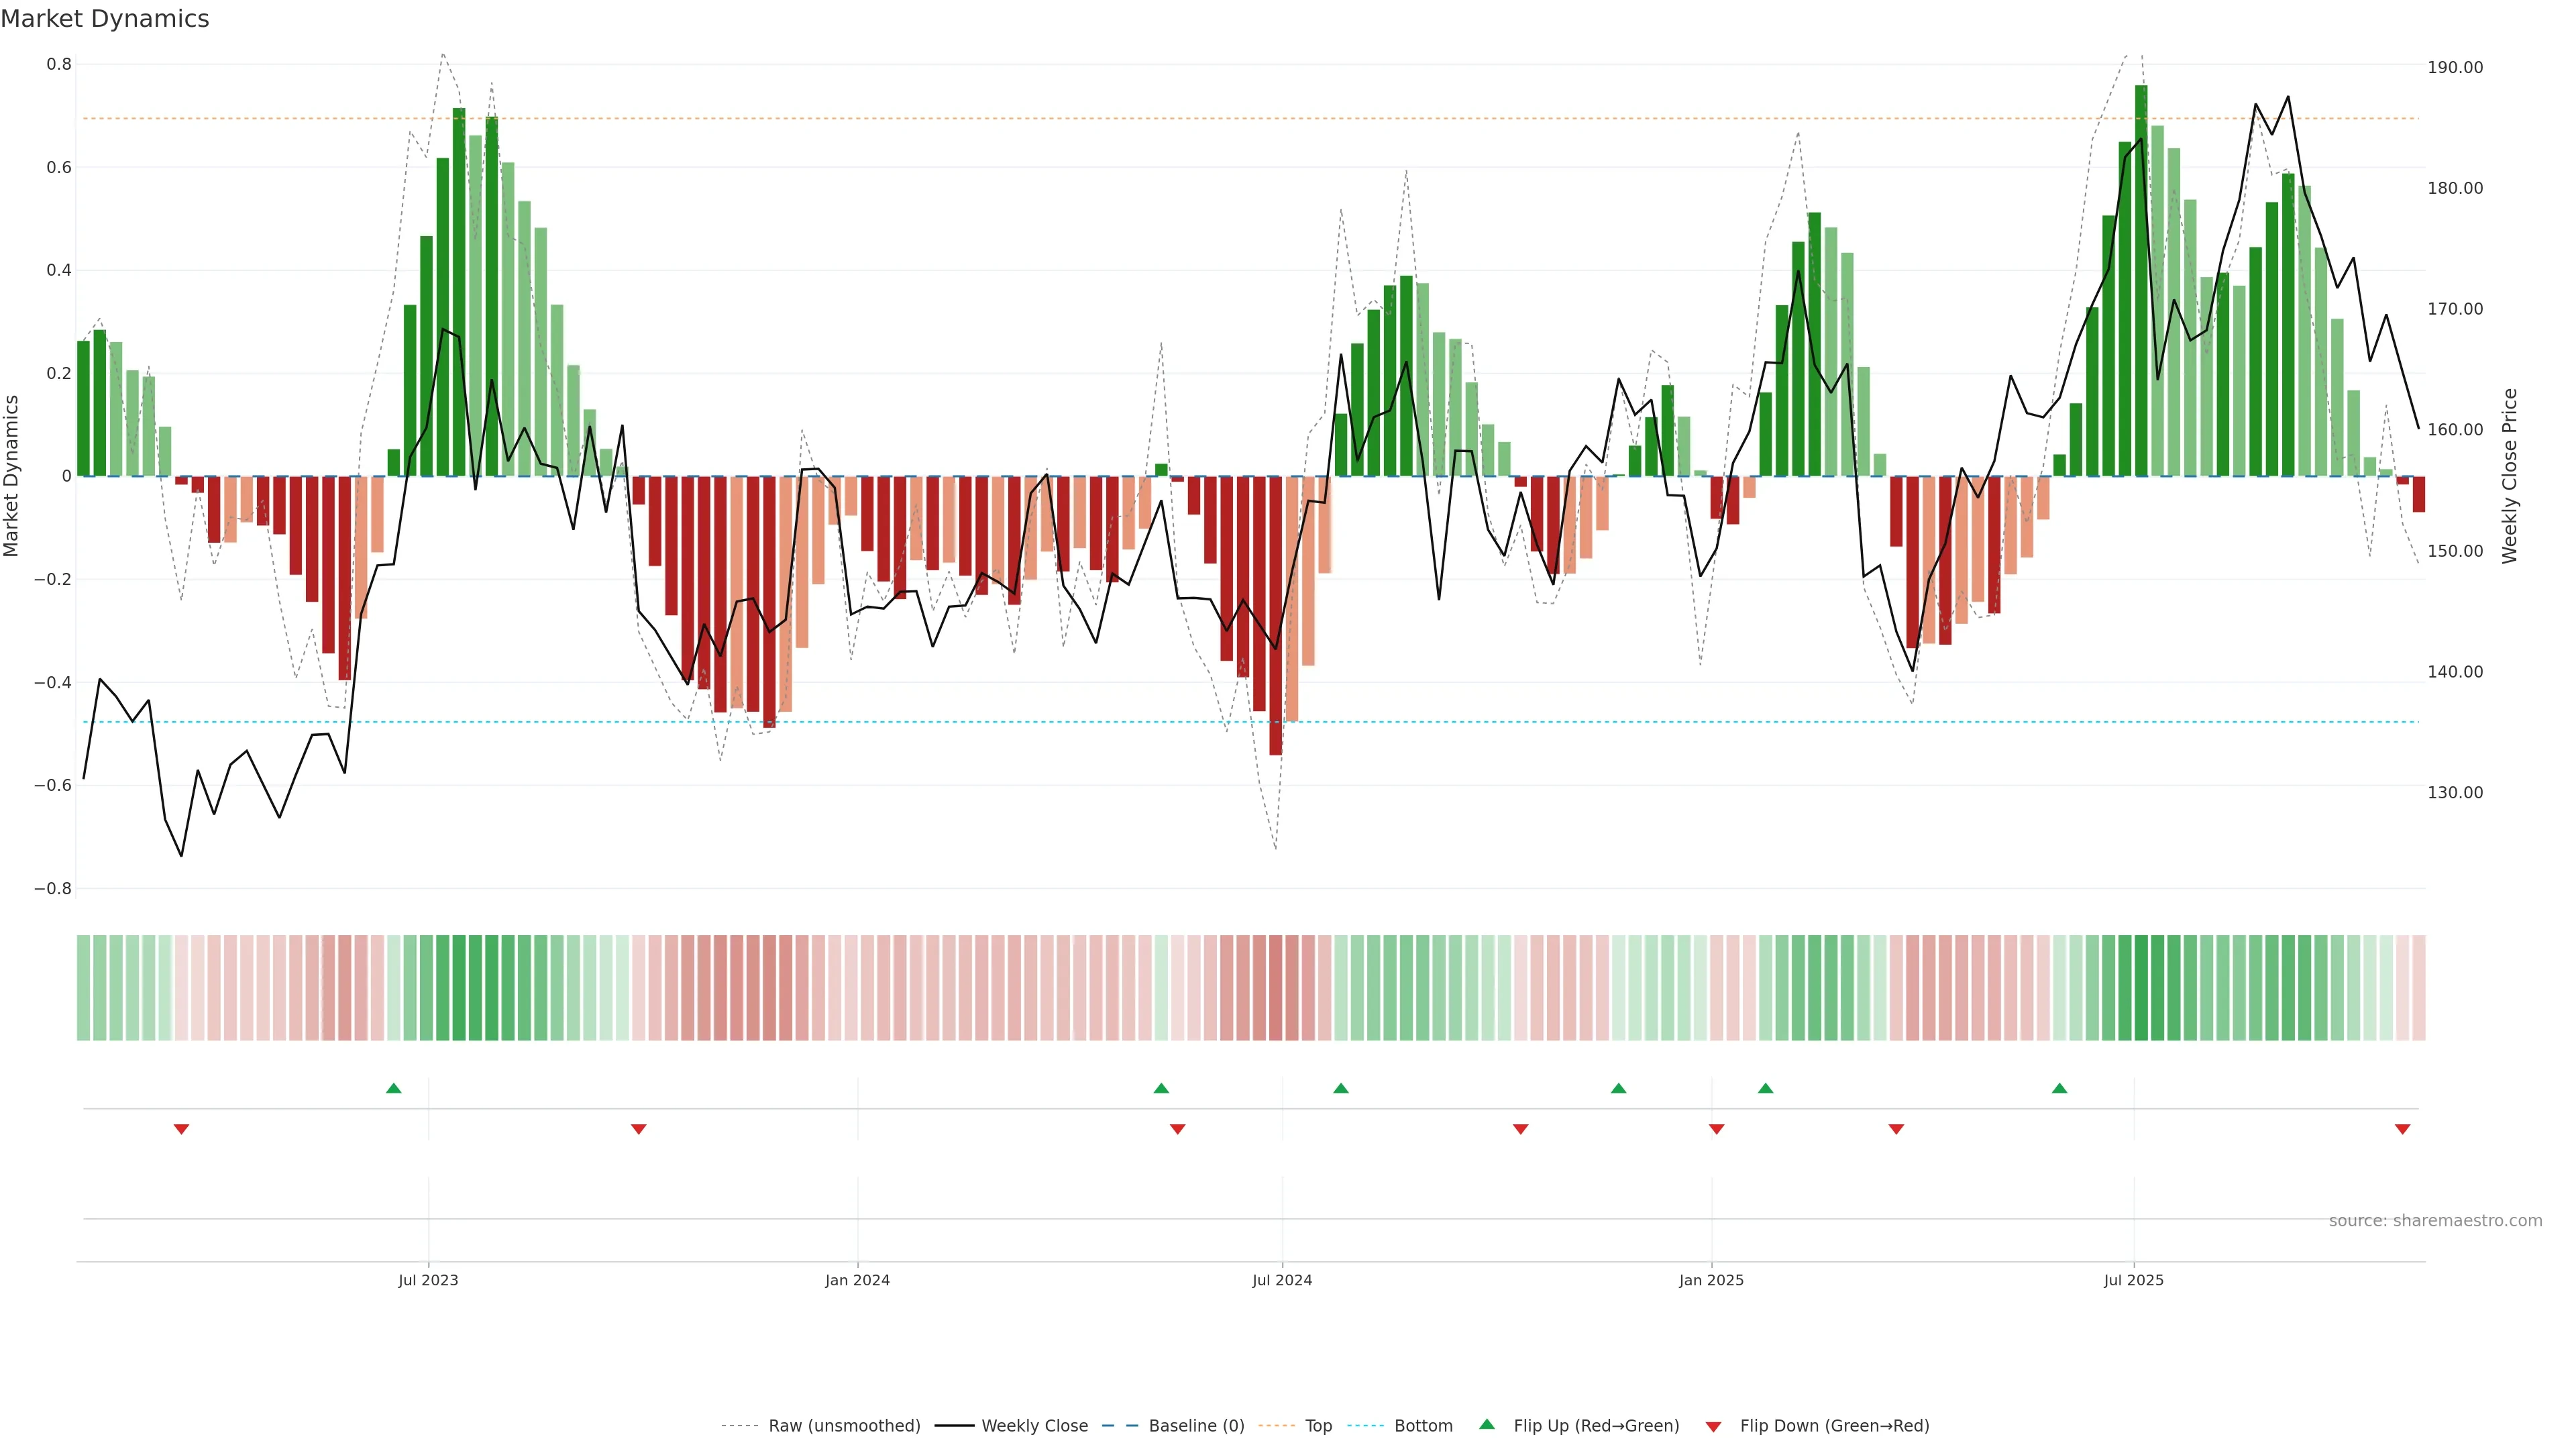Click the last red flip-down triangle at far right
This screenshot has height=1449, width=2576.
point(2402,1129)
